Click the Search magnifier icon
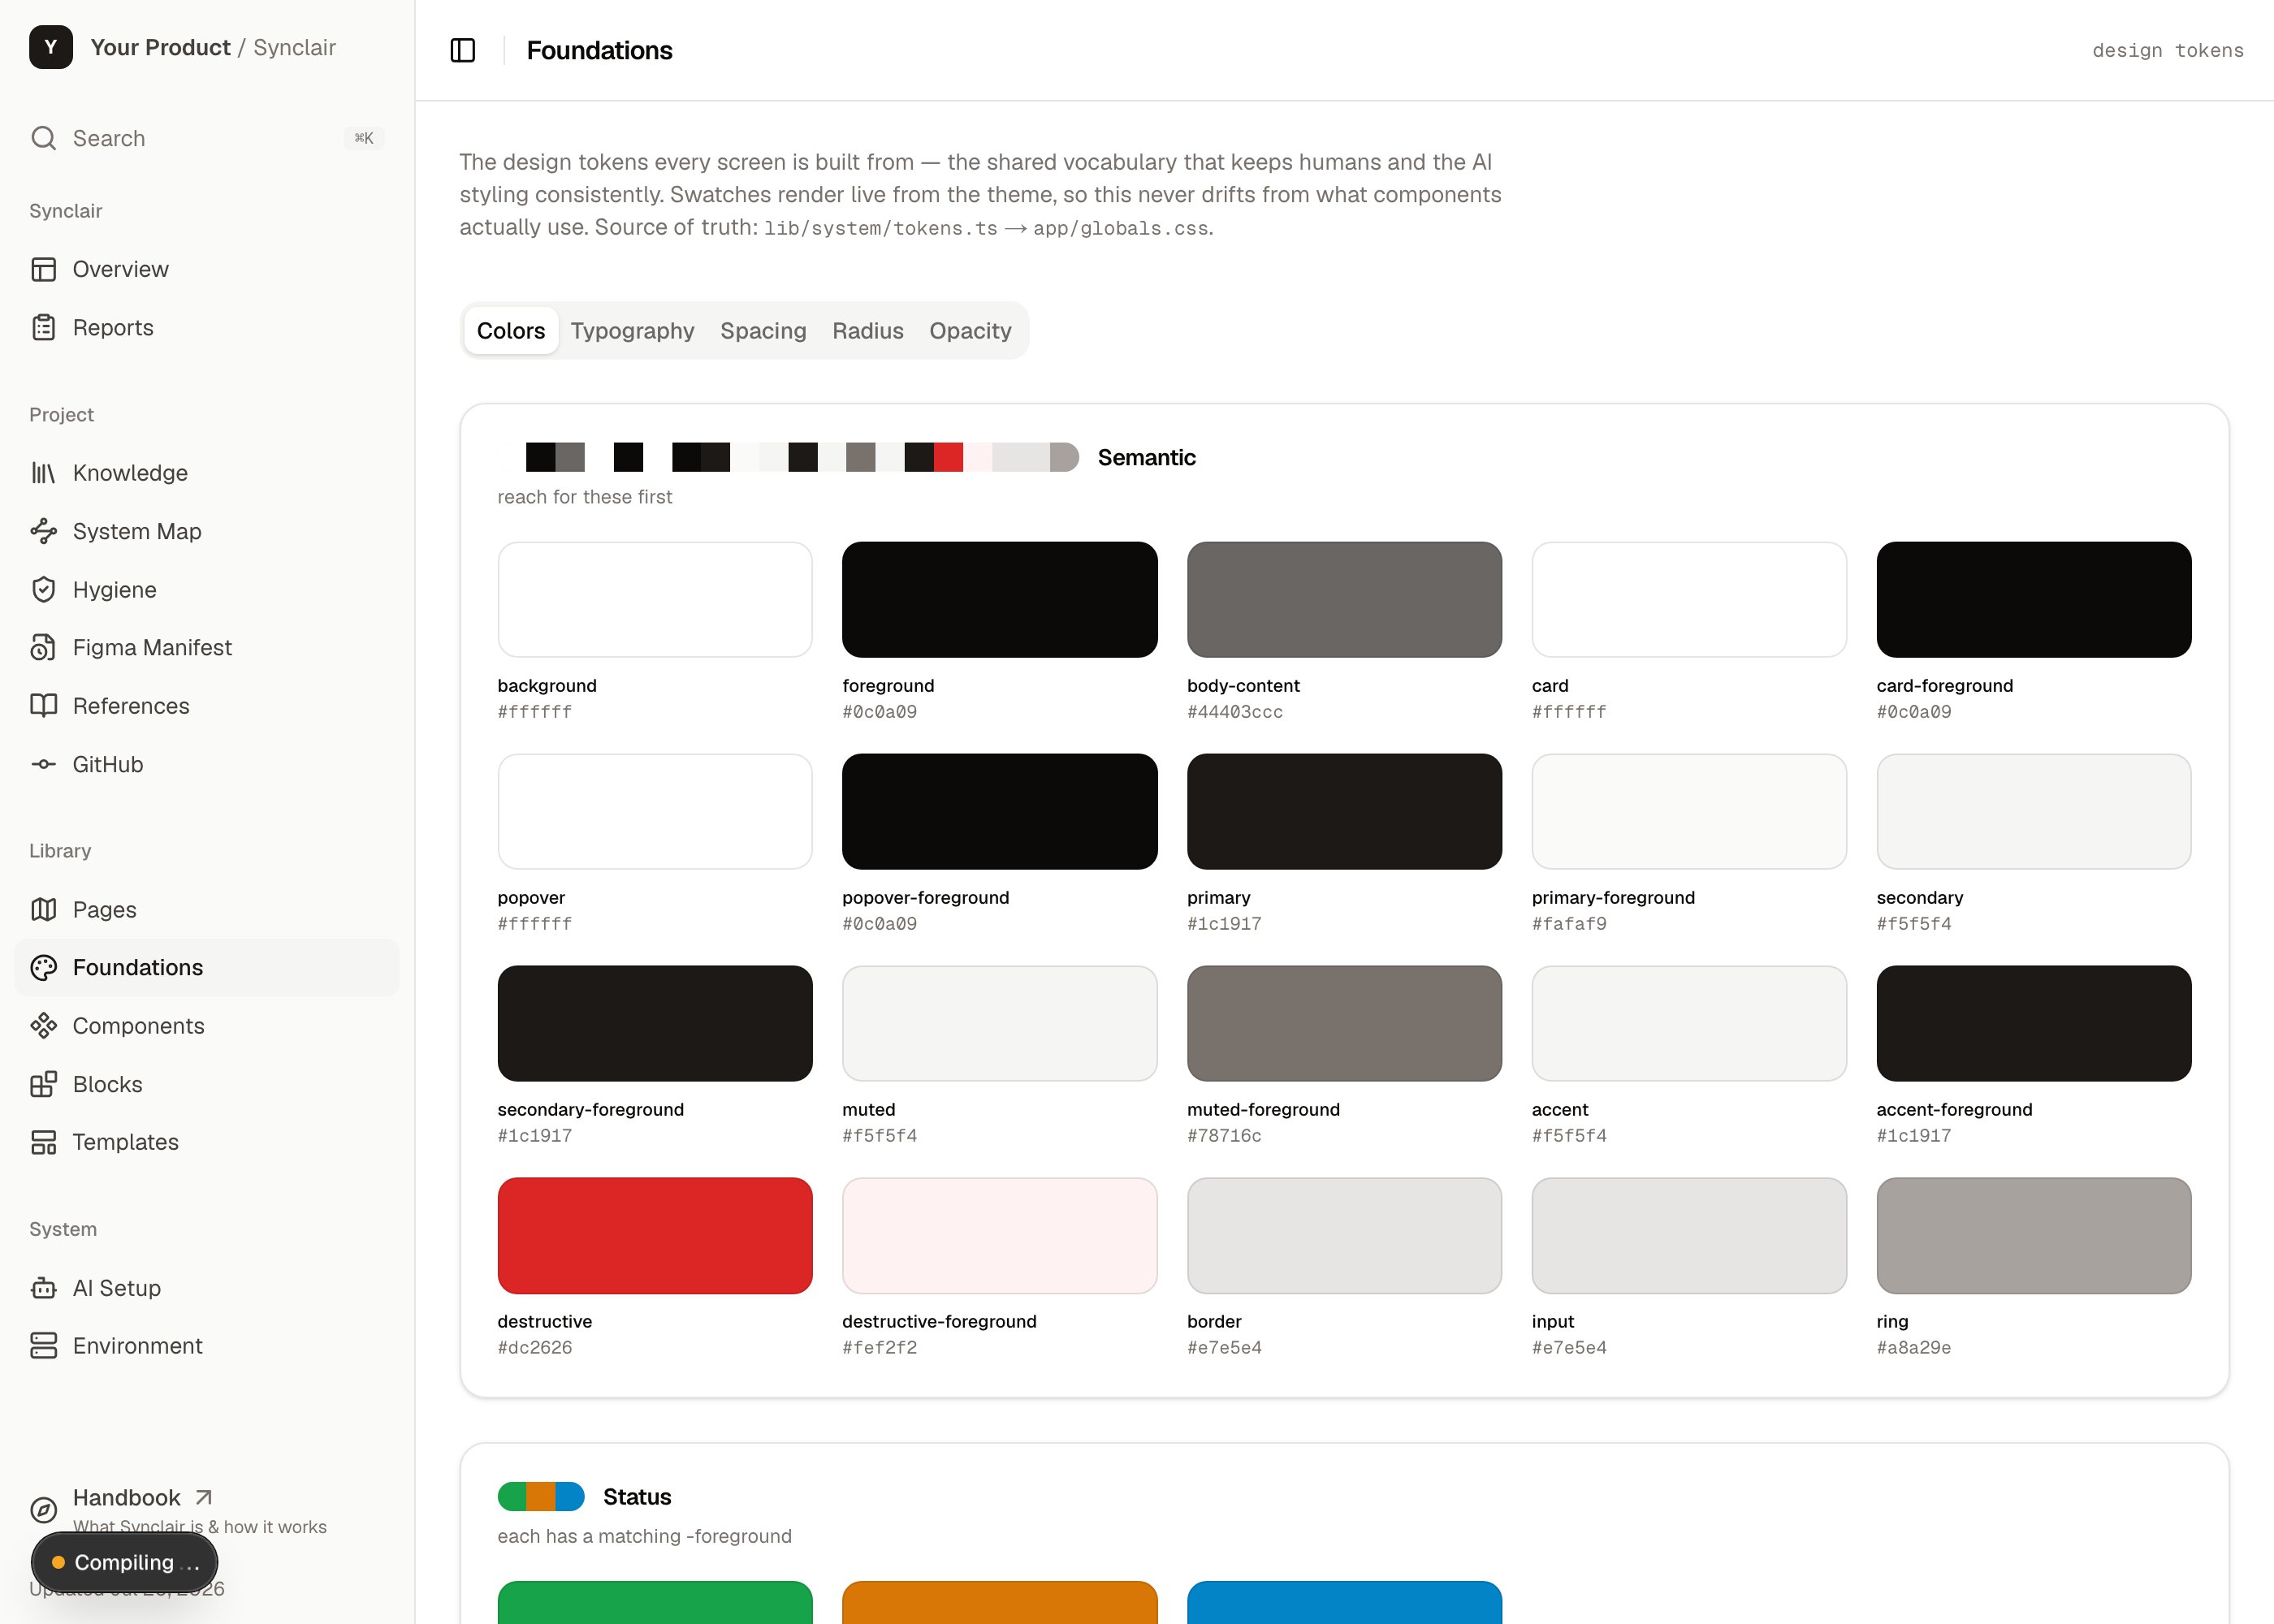The height and width of the screenshot is (1624, 2274). [x=44, y=138]
